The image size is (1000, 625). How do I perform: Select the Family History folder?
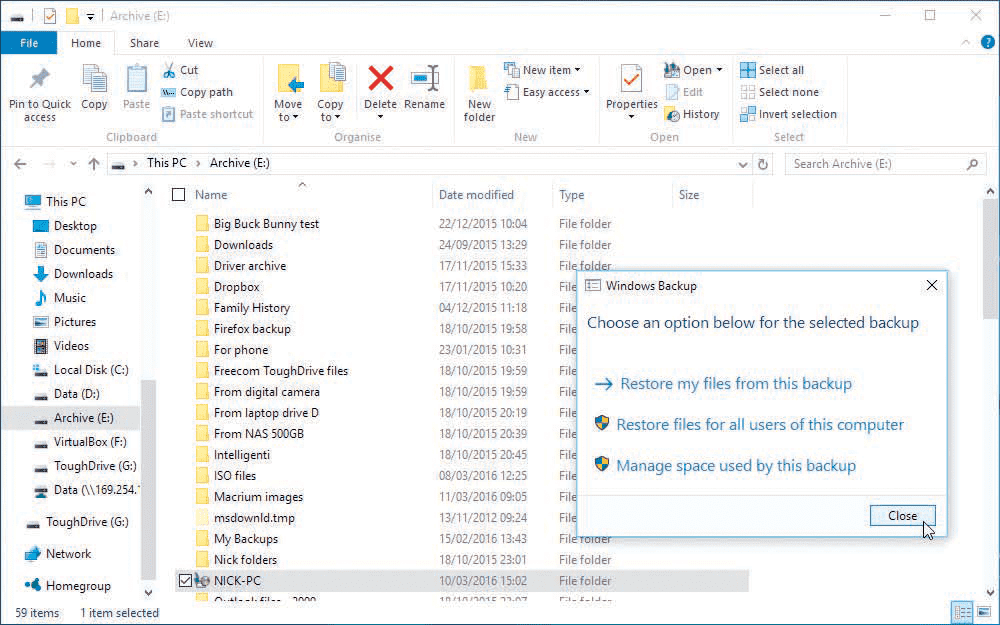tap(252, 307)
